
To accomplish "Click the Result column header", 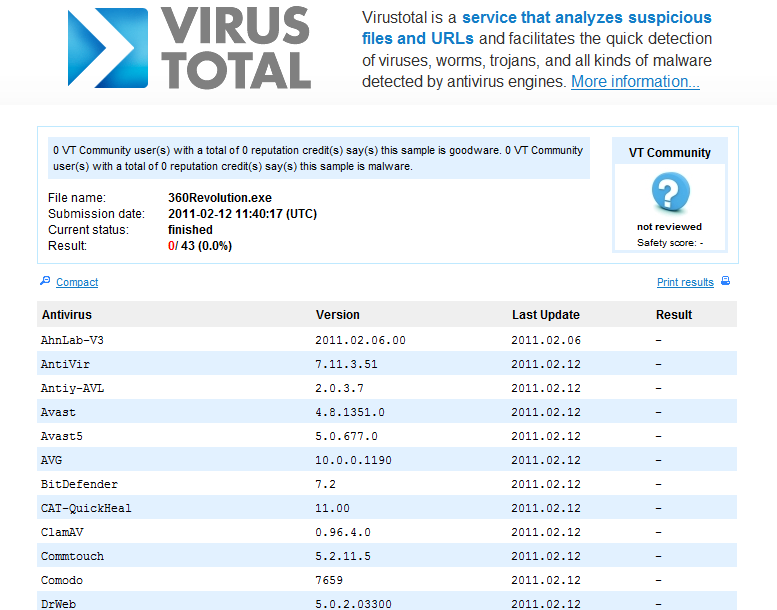I will (x=673, y=315).
